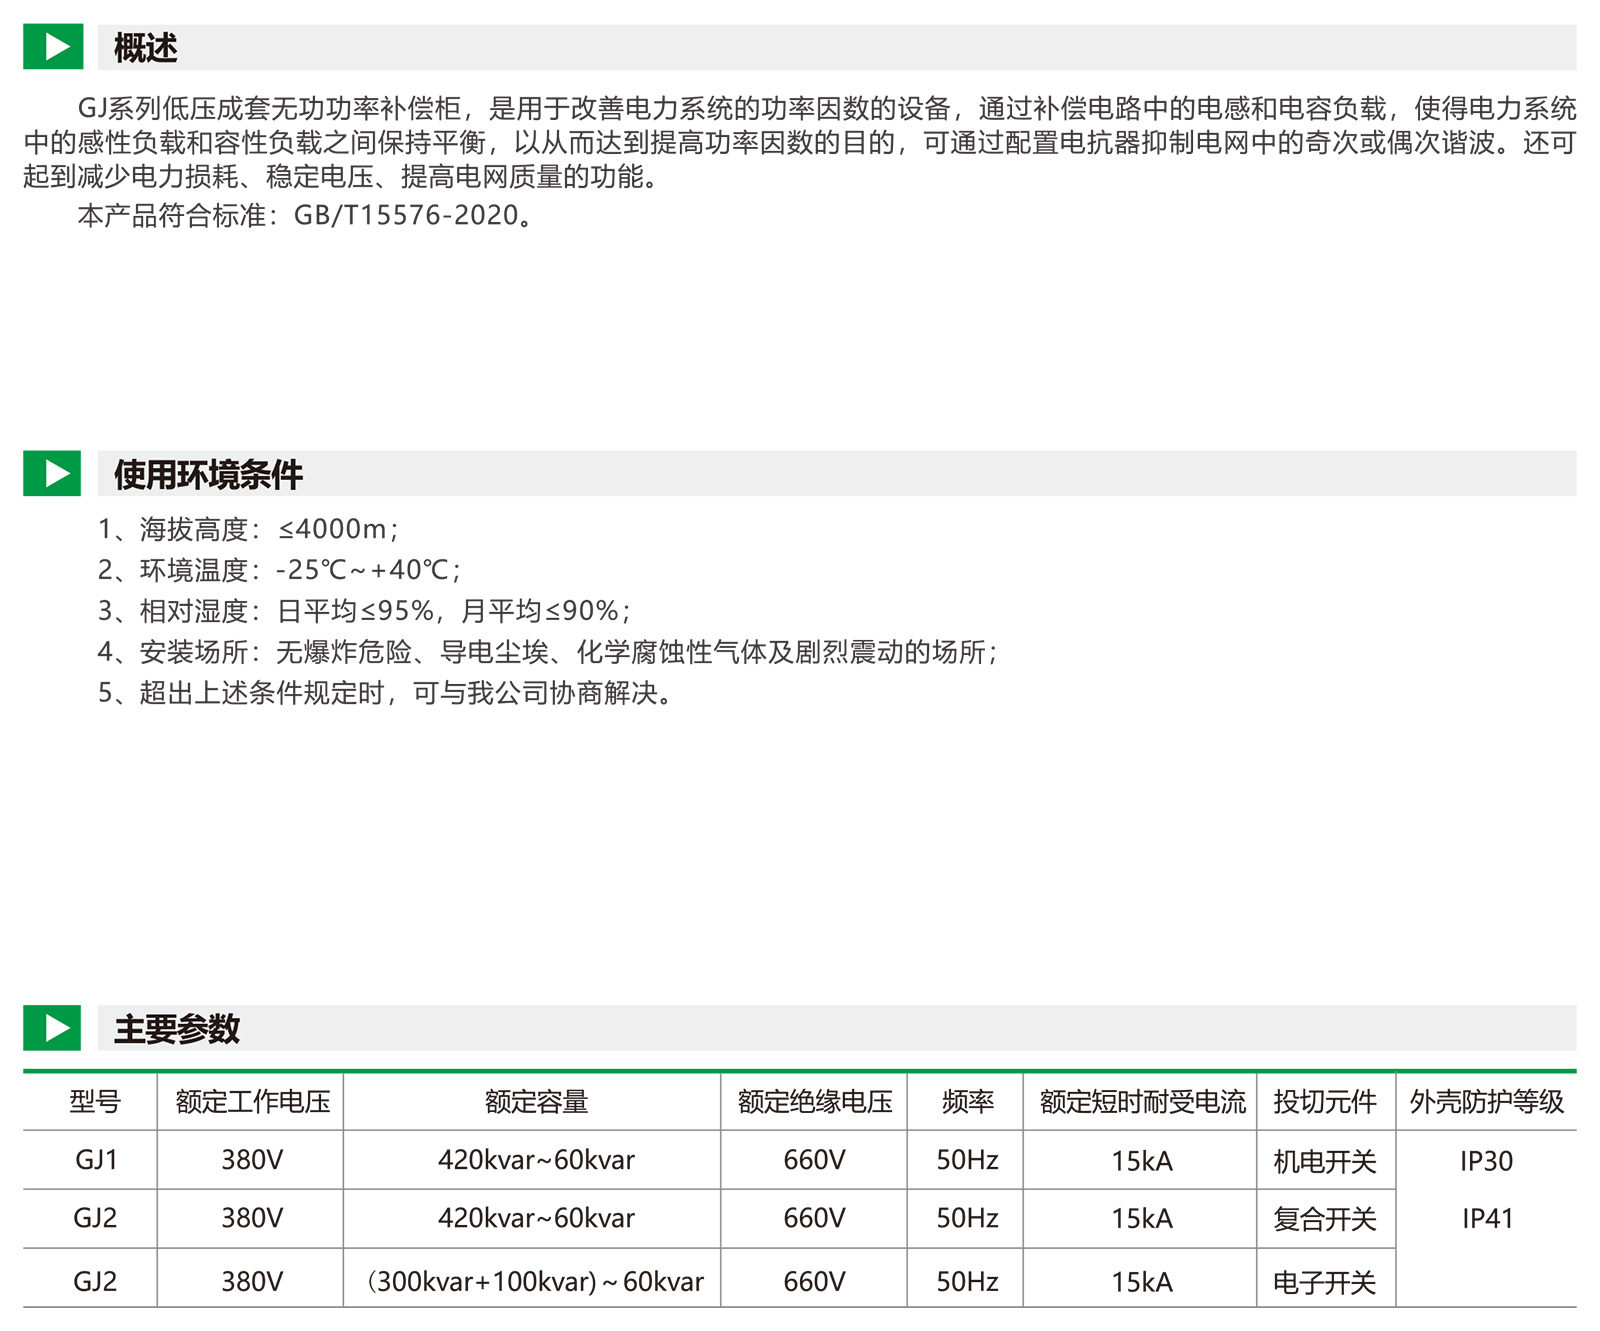
Task: Select the 使用环境条件 section heading
Action: 208,474
